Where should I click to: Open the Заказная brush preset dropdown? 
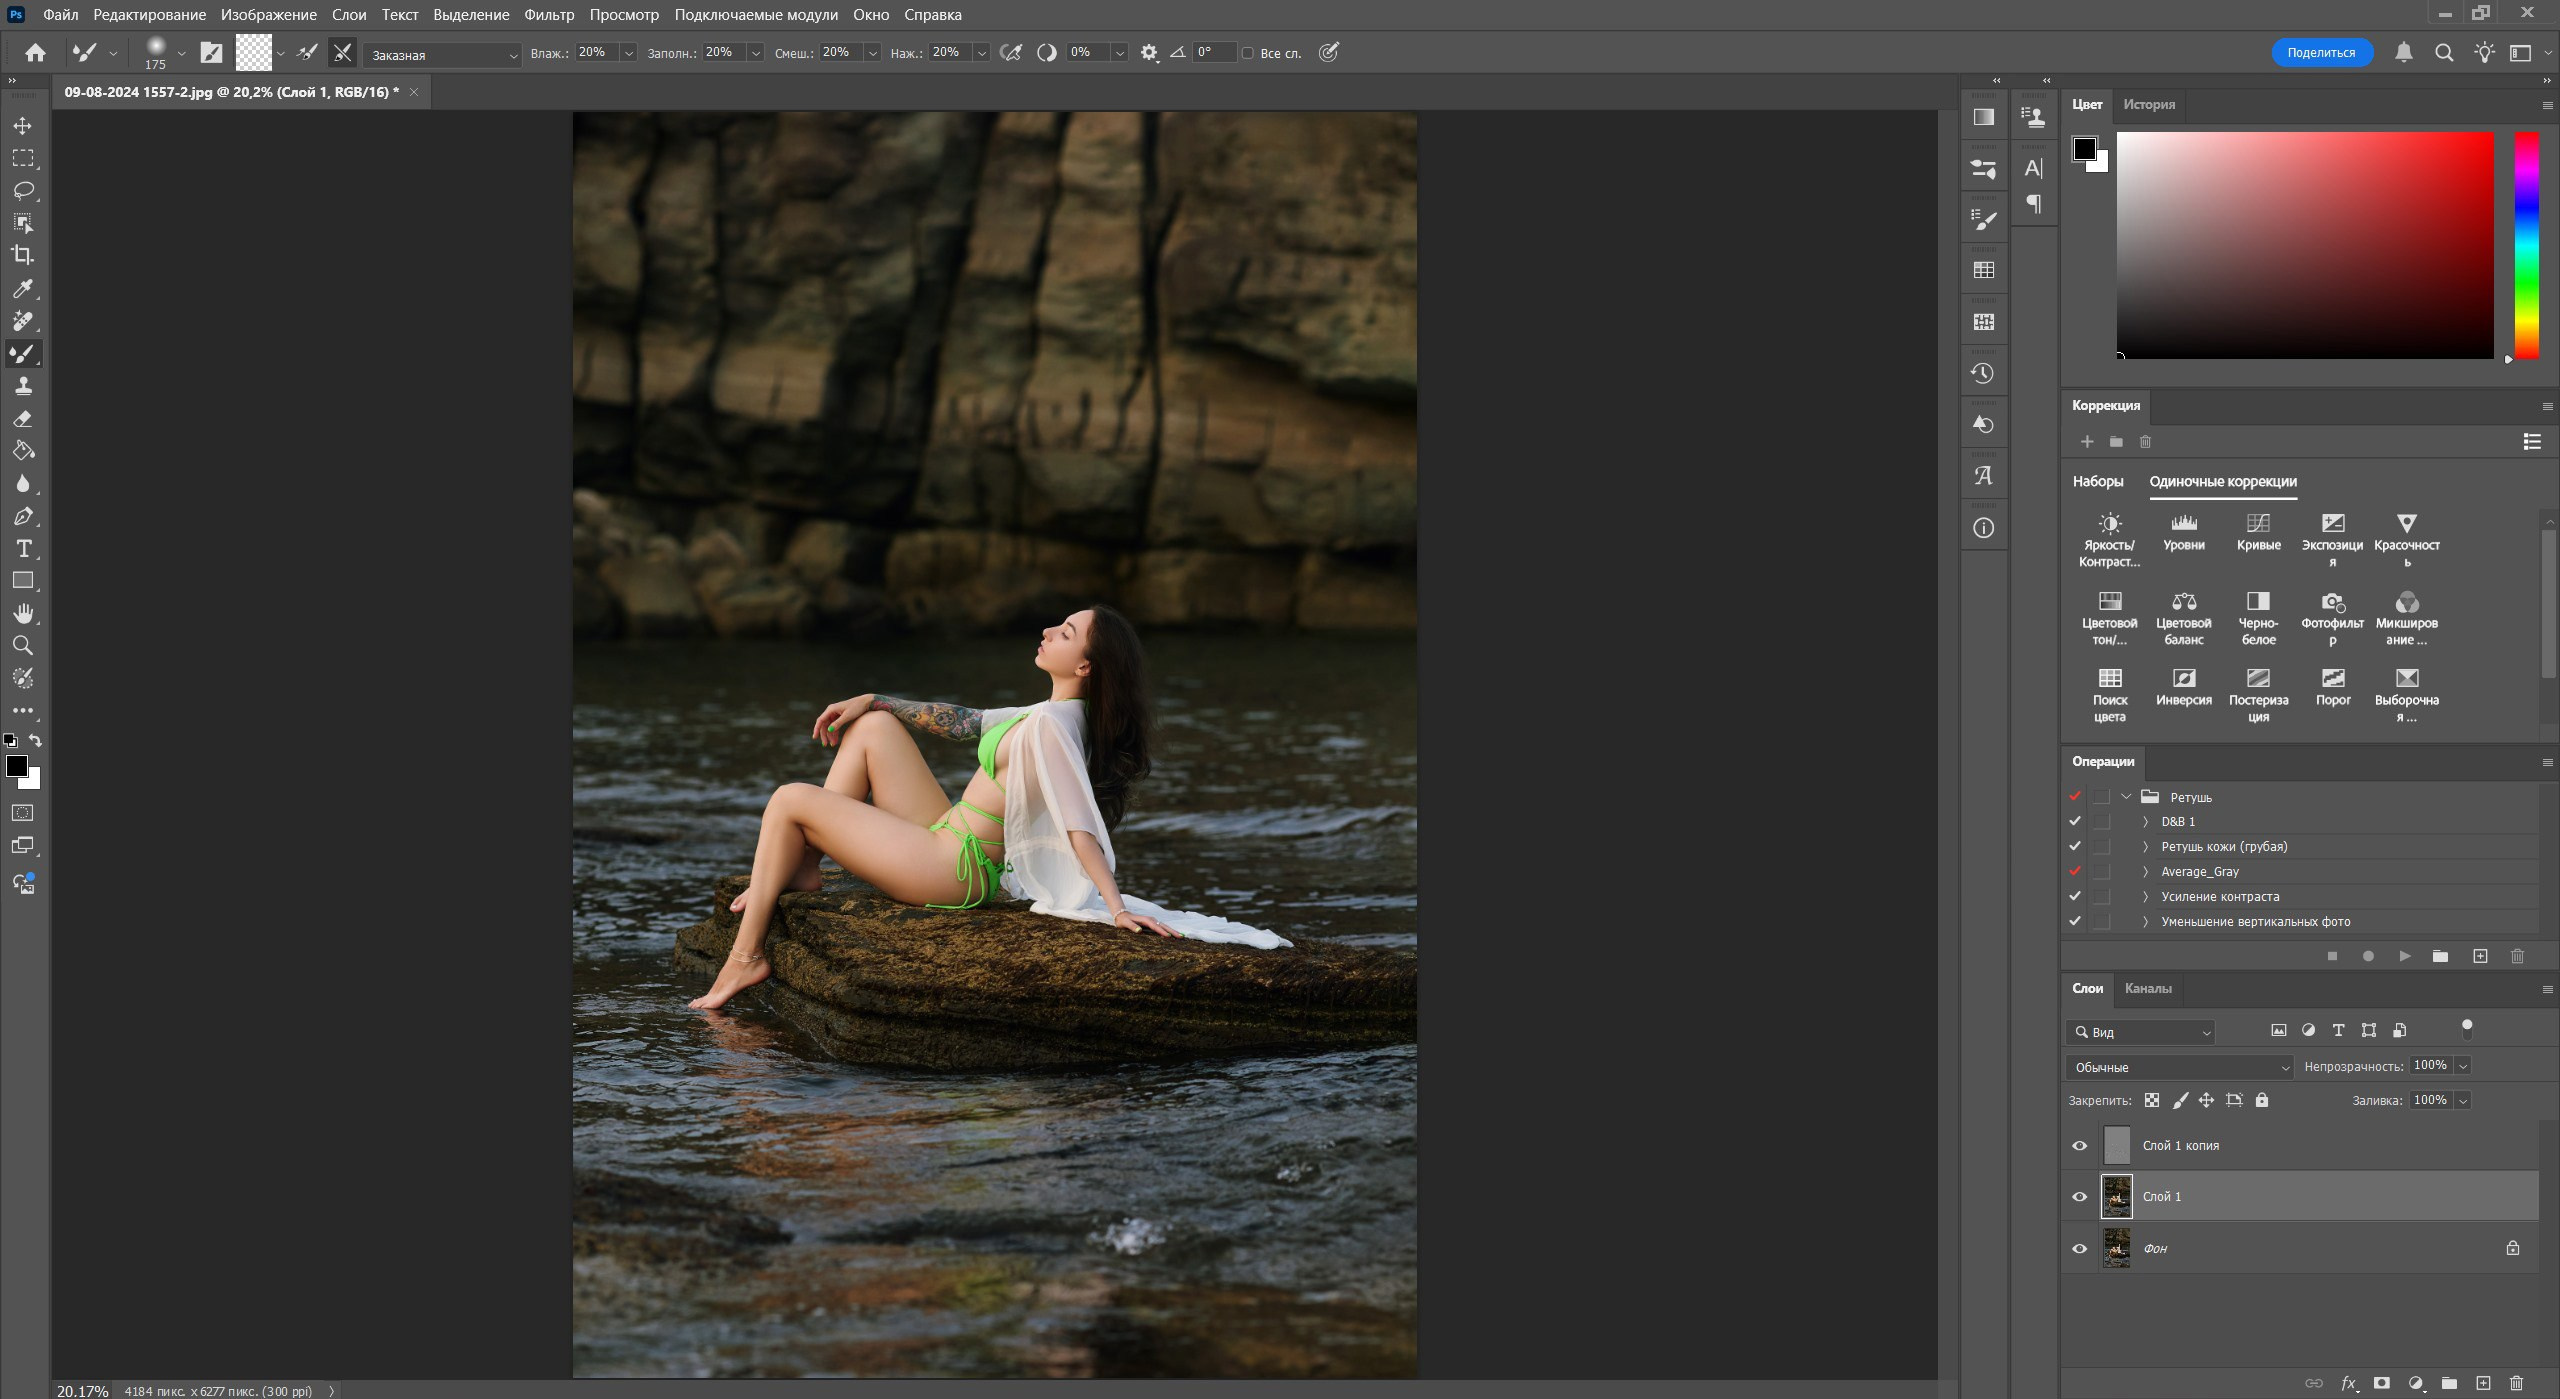[441, 55]
